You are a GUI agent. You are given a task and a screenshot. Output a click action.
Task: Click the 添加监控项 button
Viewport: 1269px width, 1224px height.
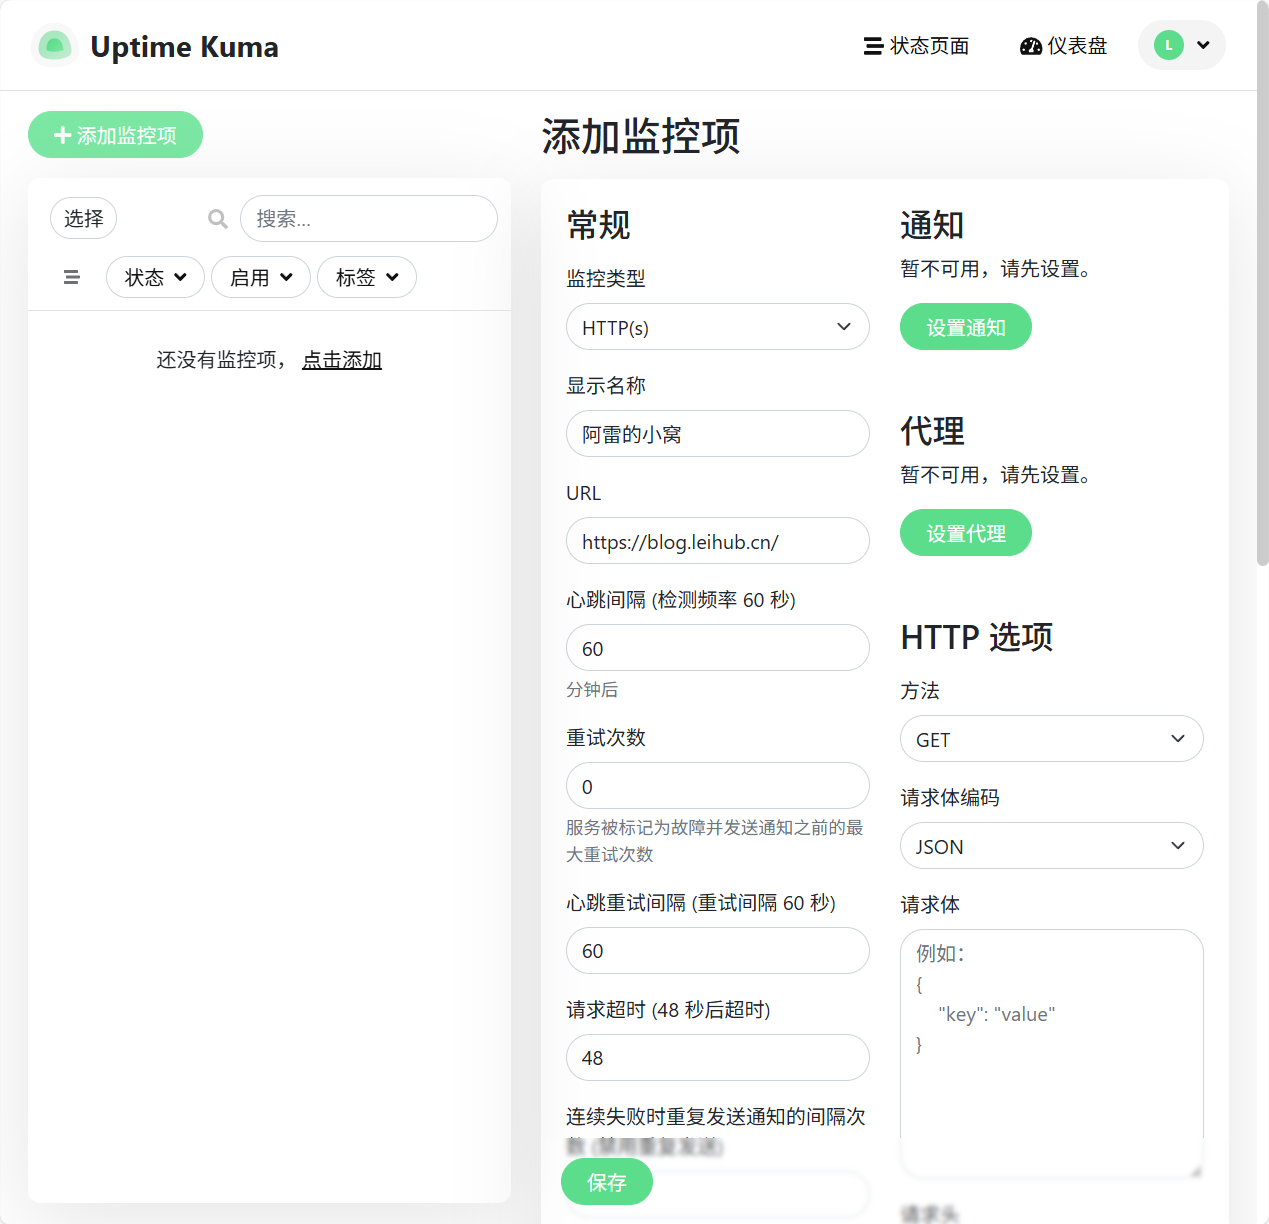pyautogui.click(x=115, y=135)
